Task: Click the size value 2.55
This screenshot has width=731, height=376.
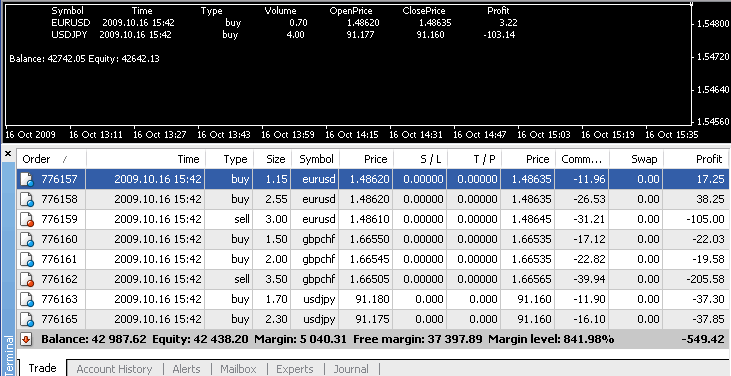Action: (276, 199)
